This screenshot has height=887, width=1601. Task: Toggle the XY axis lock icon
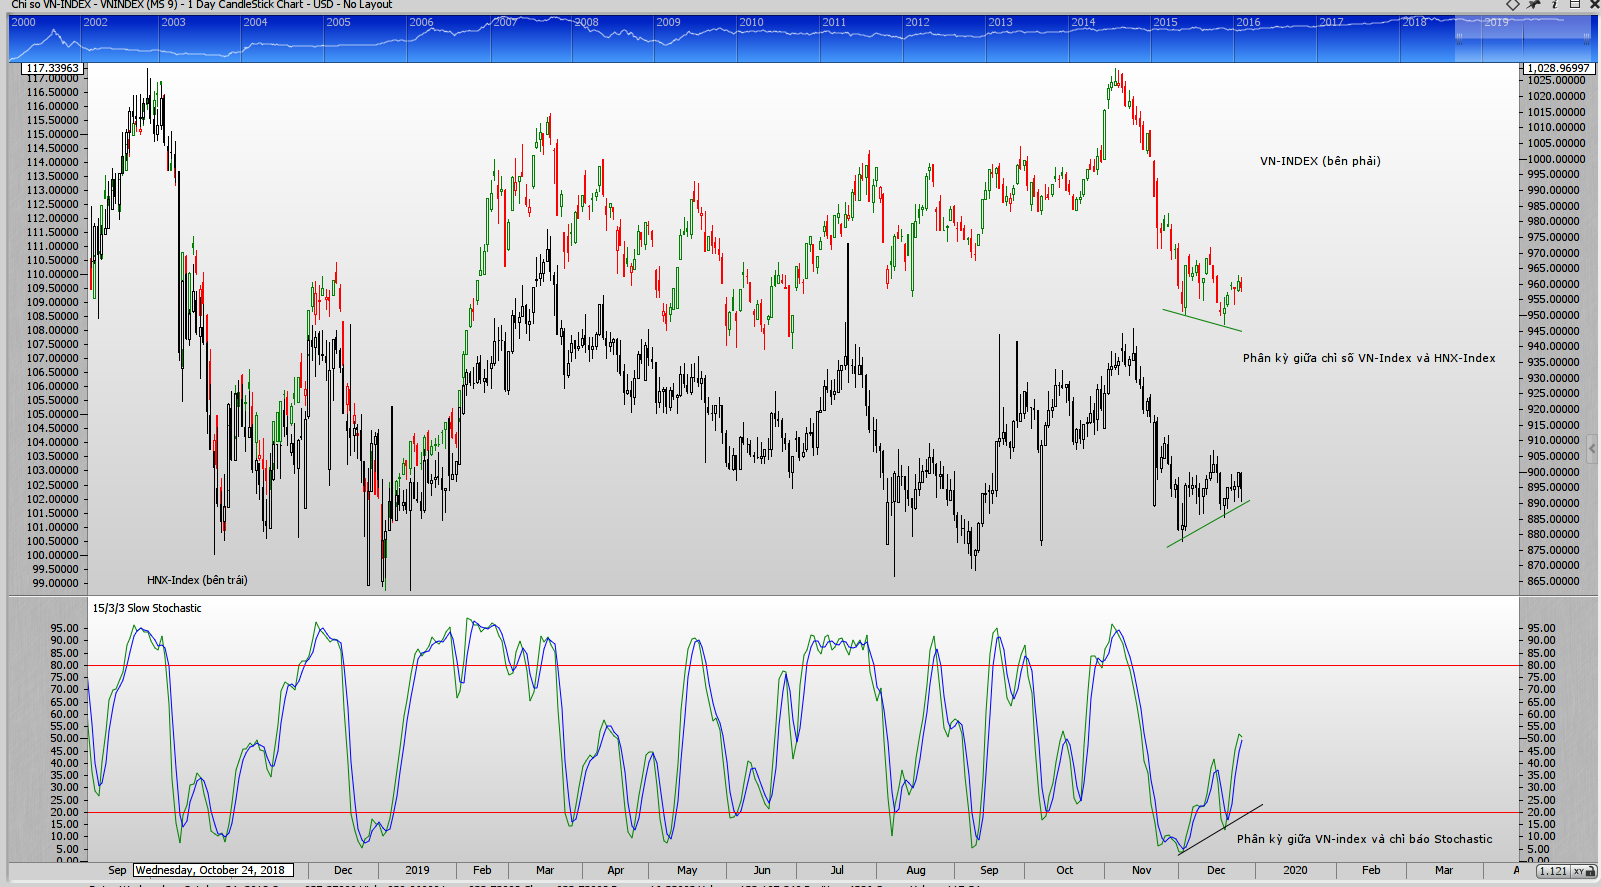point(1582,871)
